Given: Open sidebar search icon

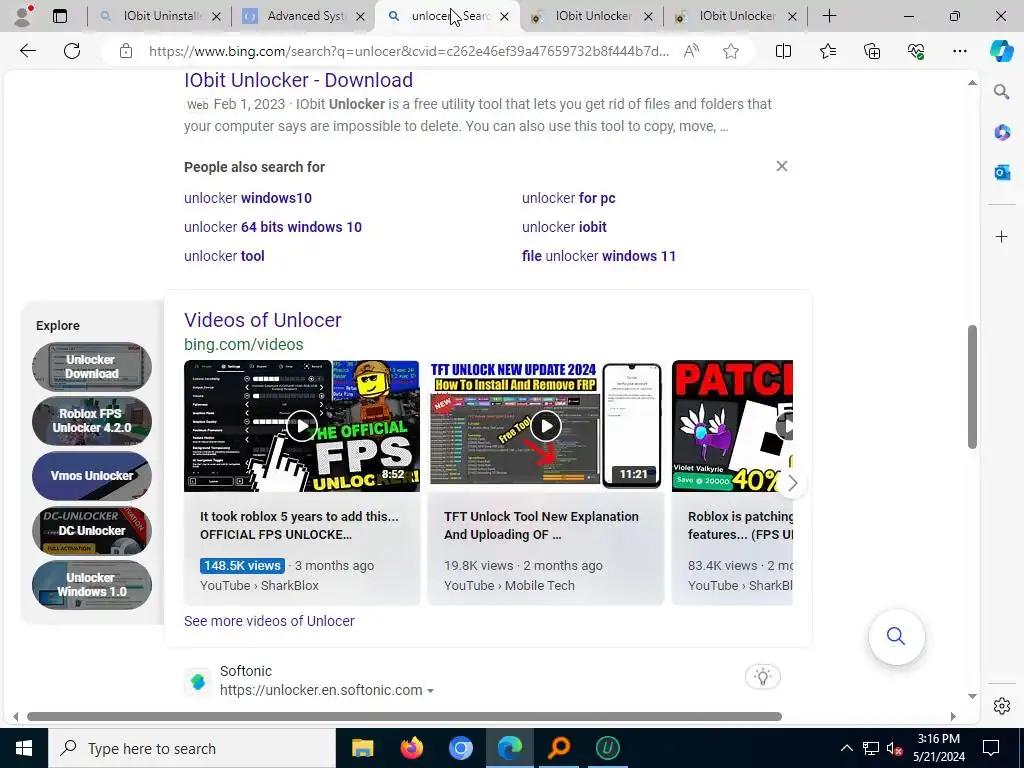Looking at the screenshot, I should tap(1002, 91).
